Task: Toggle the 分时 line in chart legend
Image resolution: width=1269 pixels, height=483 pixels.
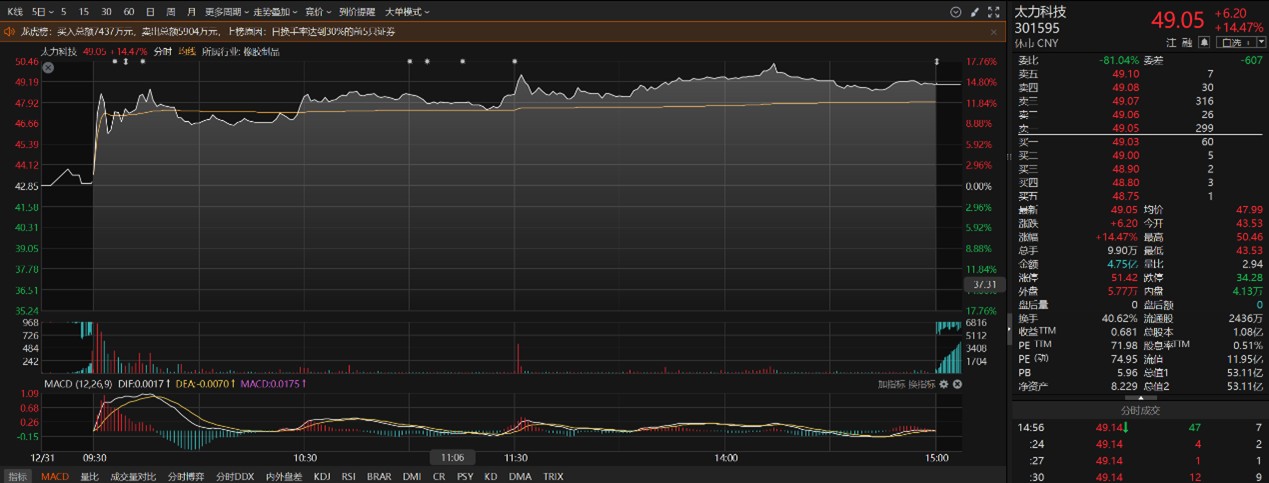Action: 162,51
